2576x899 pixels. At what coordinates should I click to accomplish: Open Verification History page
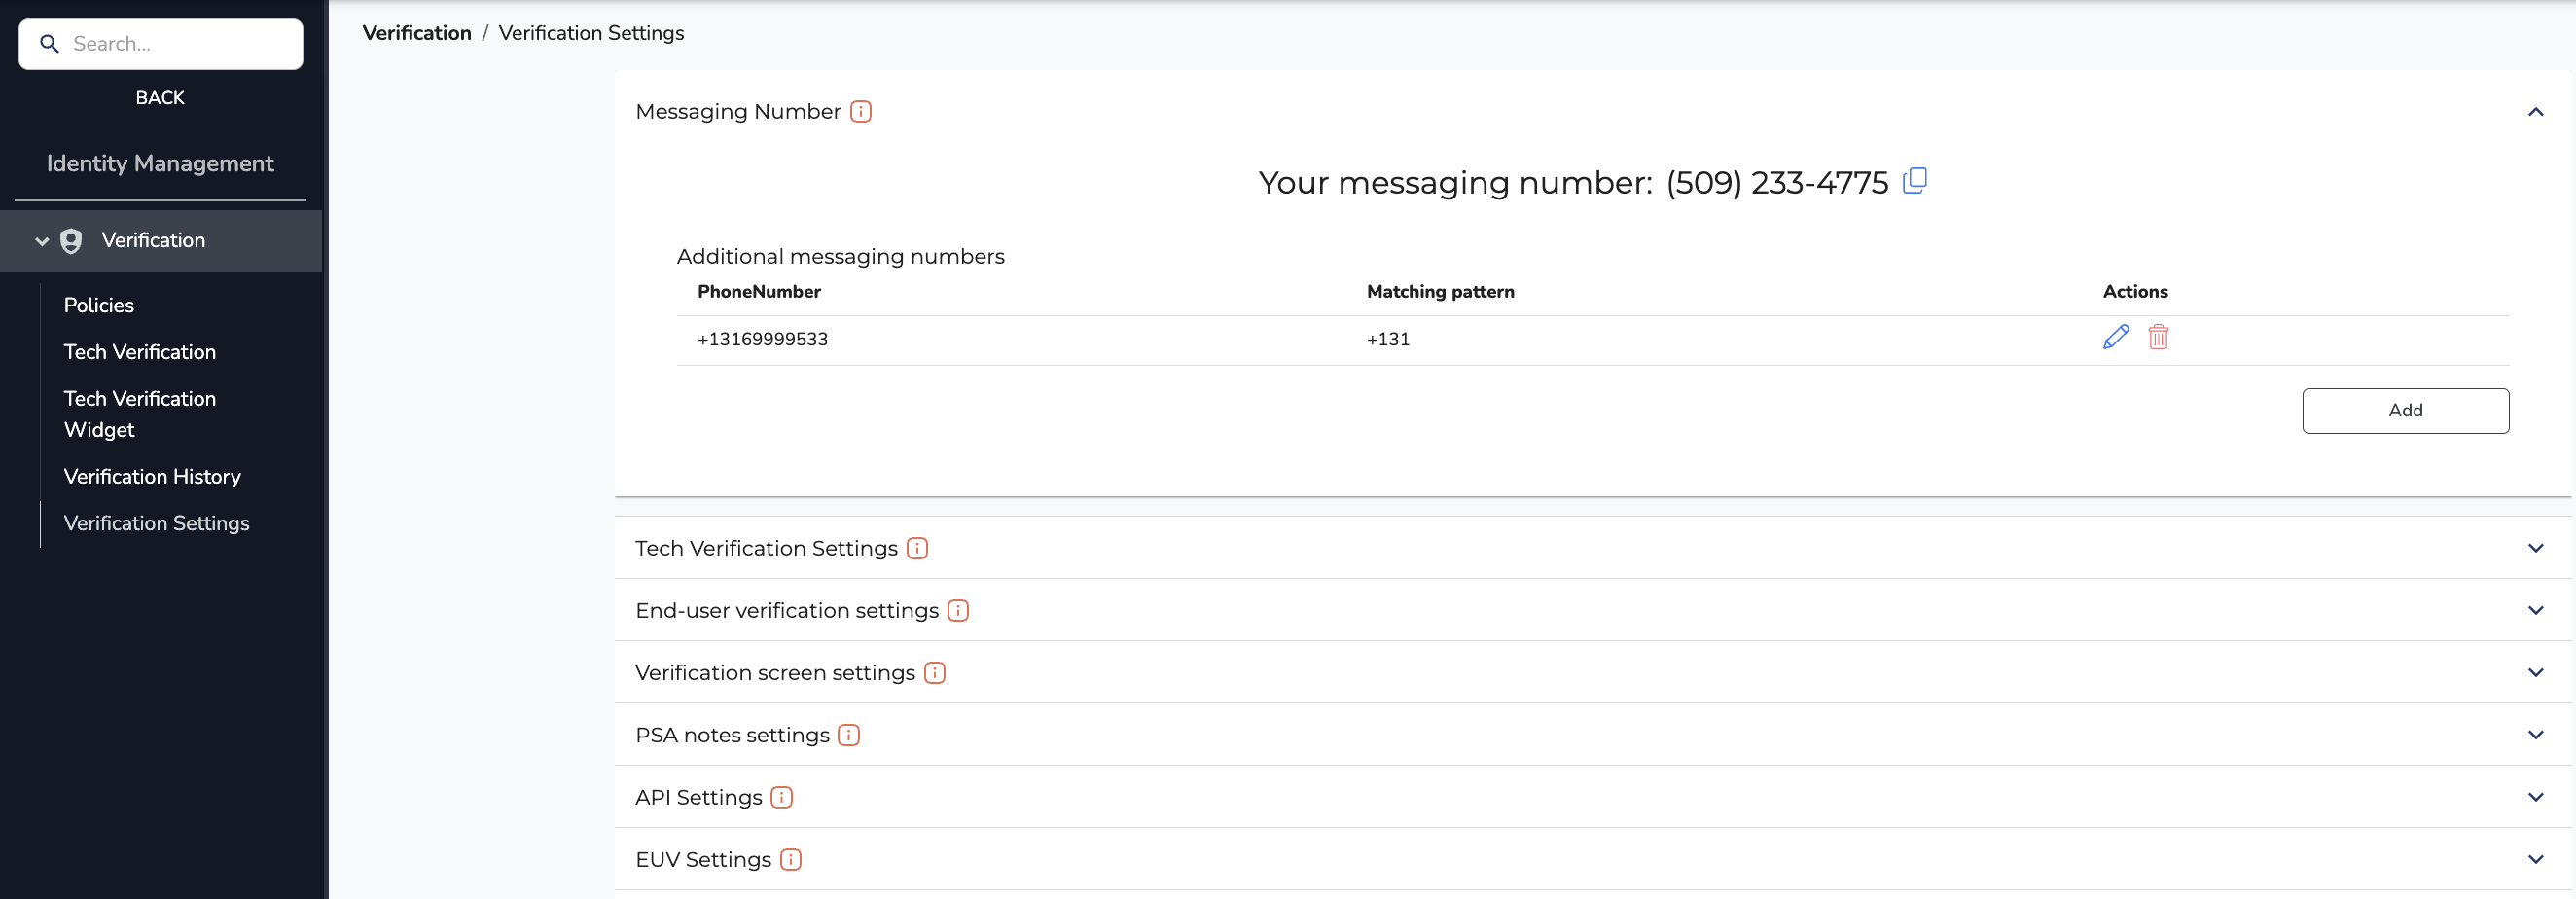[x=152, y=476]
